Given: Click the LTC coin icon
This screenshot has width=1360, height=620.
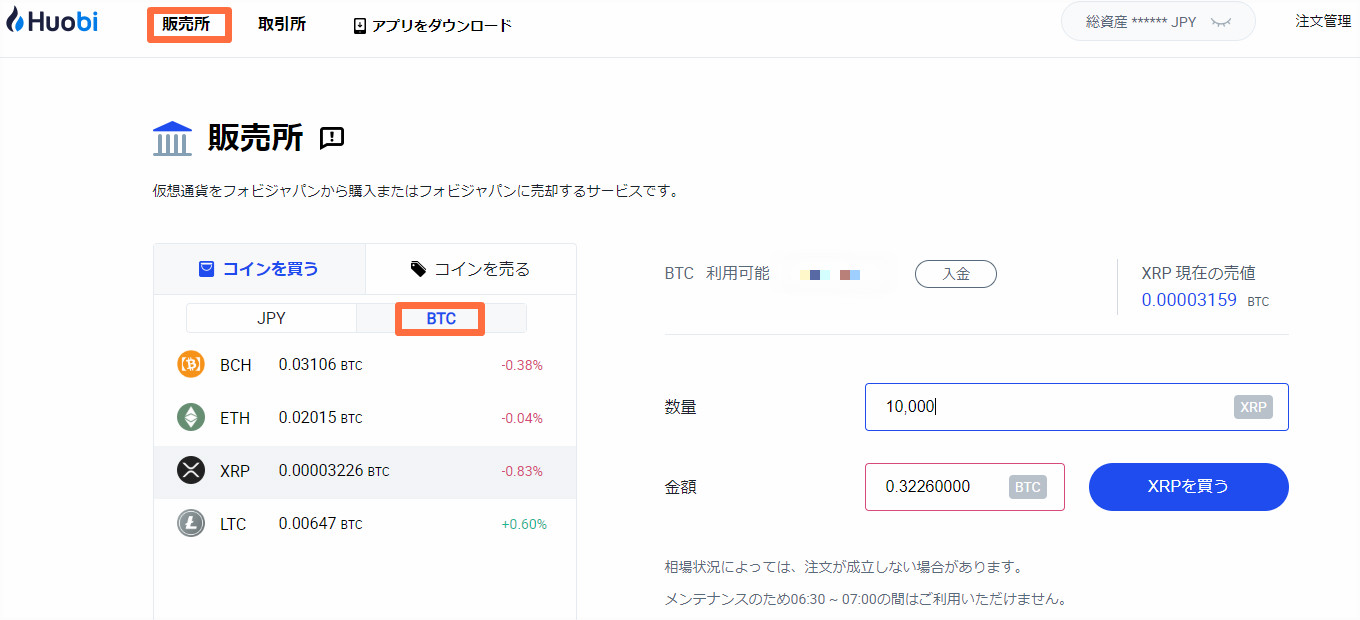Looking at the screenshot, I should tap(191, 524).
